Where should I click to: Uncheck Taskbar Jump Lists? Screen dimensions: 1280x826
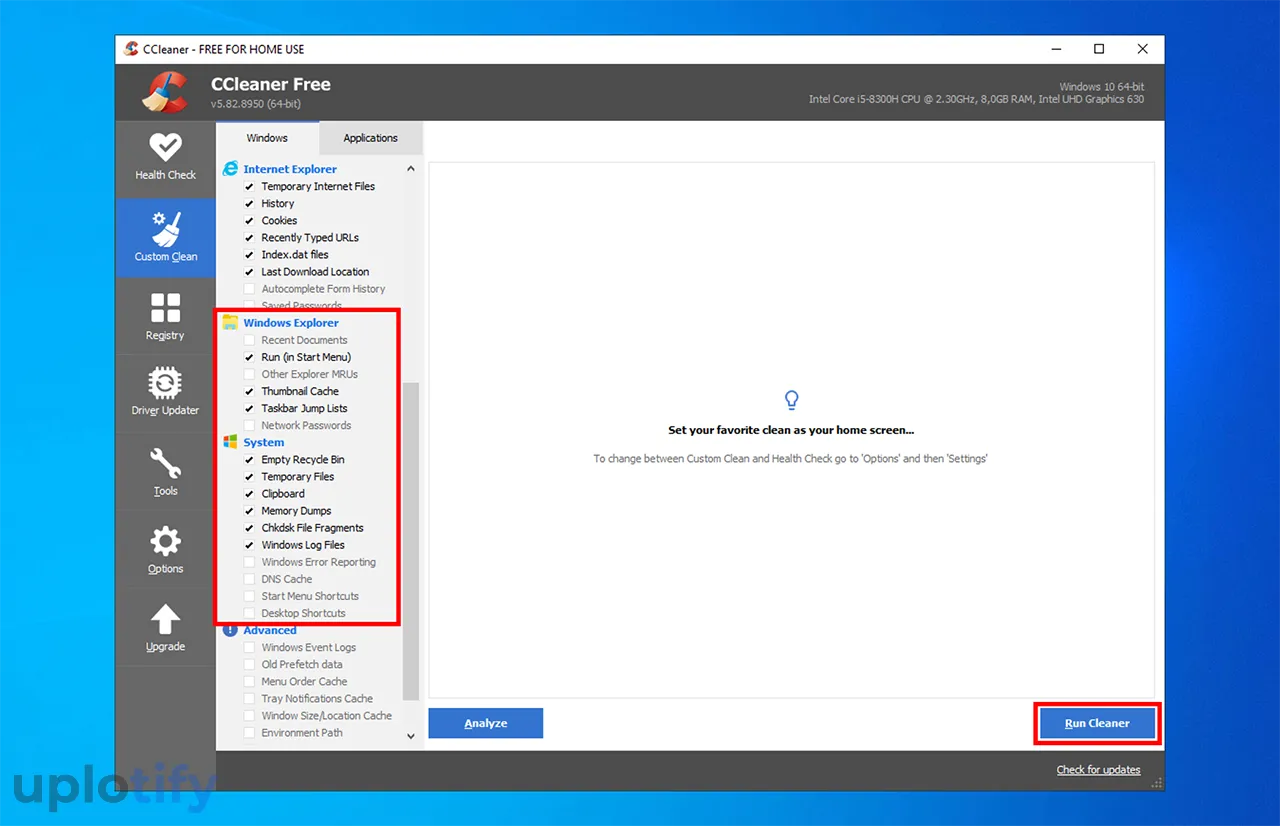coord(250,408)
